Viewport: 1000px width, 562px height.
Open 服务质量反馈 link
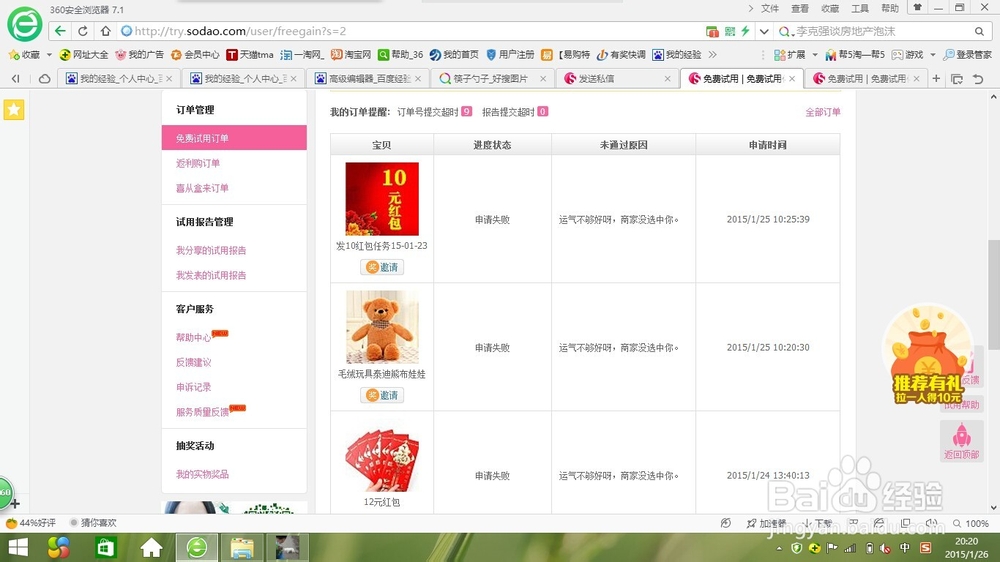(202, 412)
